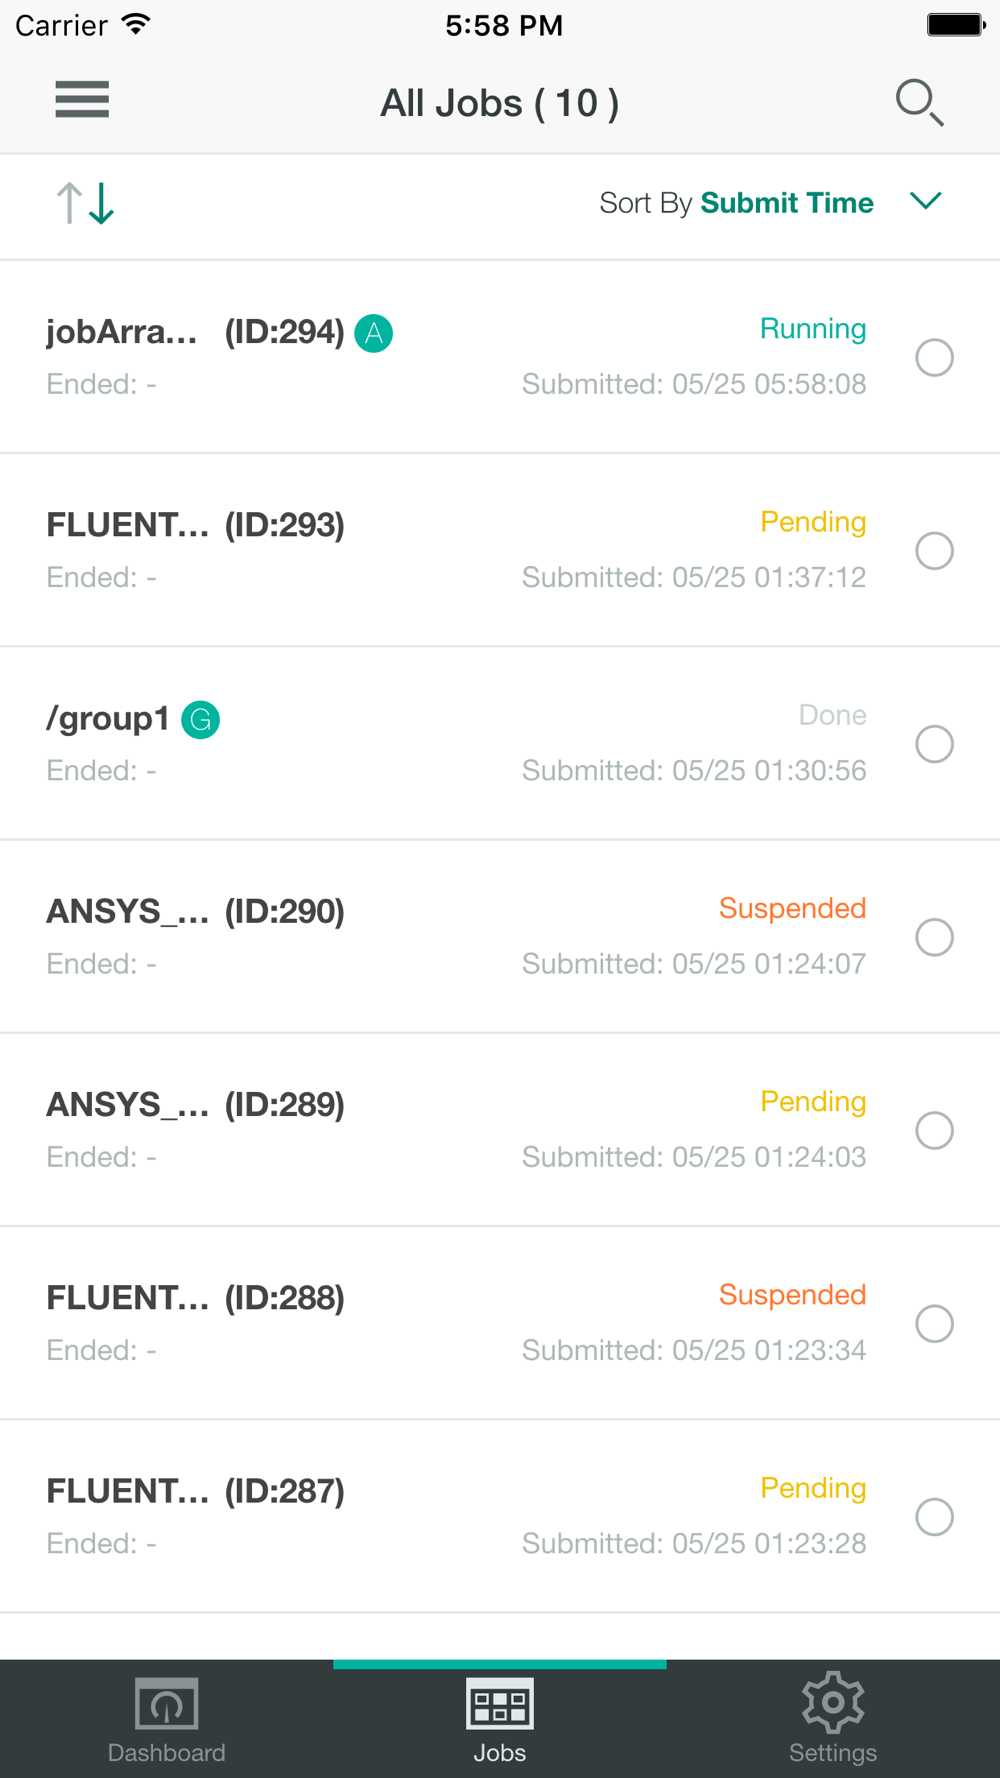The image size is (1000, 1778).
Task: Tap the Jobs grid icon
Action: coord(500,1704)
